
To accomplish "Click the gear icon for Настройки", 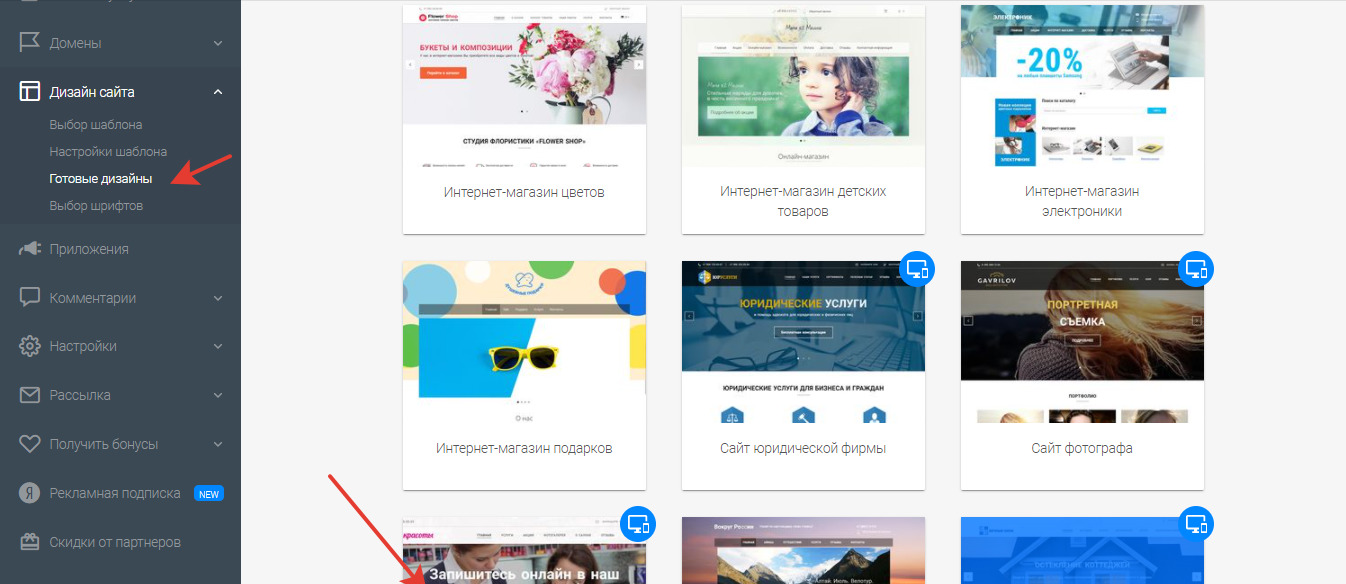I will click(30, 346).
